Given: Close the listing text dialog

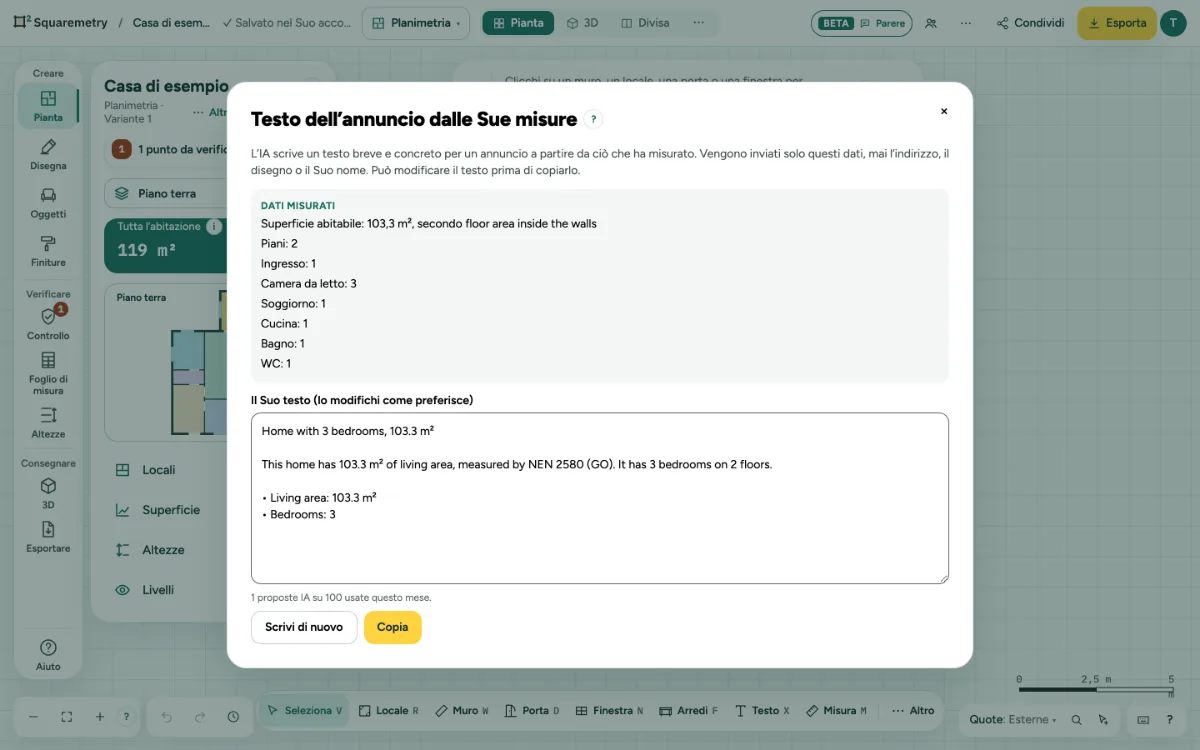Looking at the screenshot, I should click(944, 111).
